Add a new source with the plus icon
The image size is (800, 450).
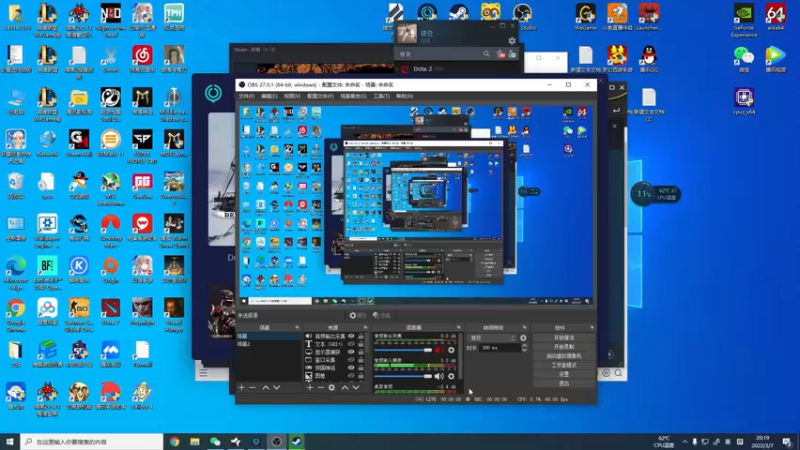click(x=310, y=388)
